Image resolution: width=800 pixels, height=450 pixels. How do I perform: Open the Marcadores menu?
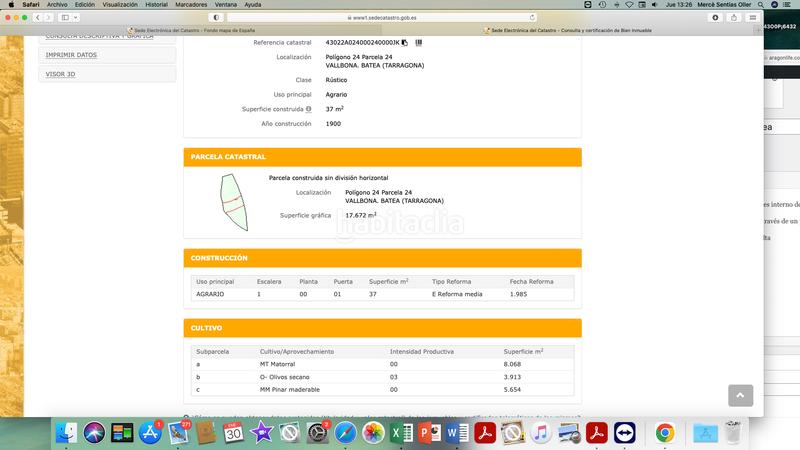pyautogui.click(x=200, y=5)
